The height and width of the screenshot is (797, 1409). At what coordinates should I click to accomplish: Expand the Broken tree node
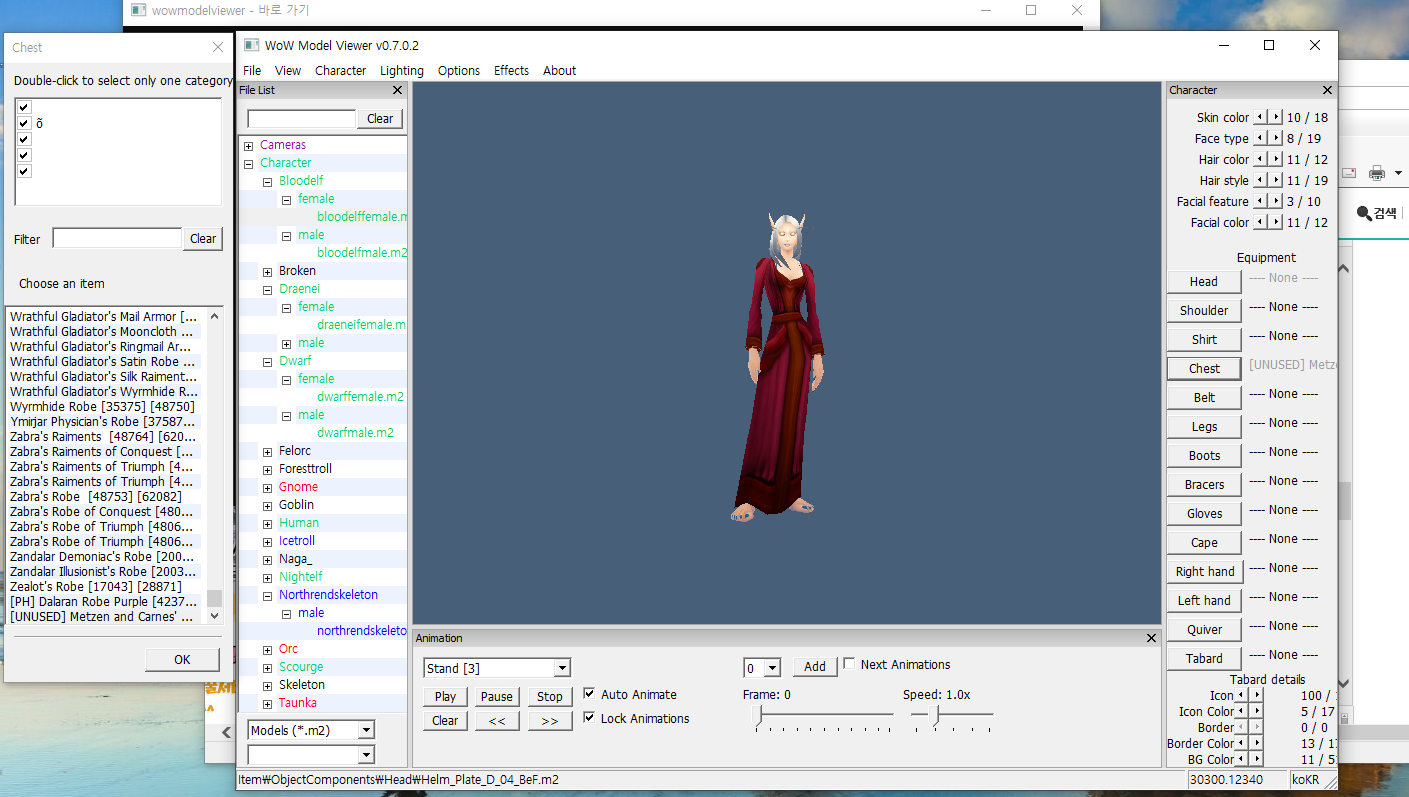tap(267, 272)
